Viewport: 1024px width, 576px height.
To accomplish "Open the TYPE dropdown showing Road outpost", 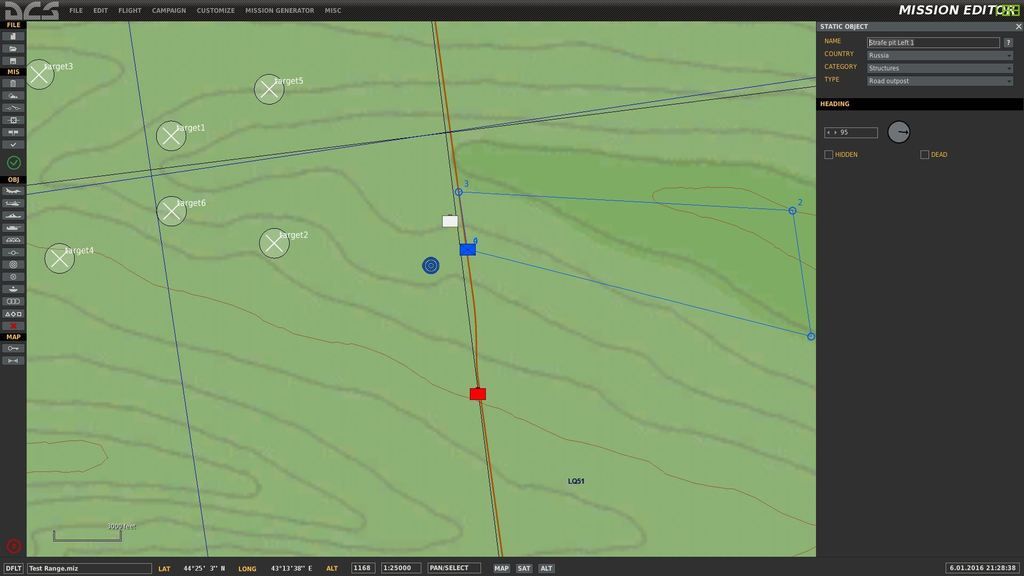I will pyautogui.click(x=939, y=81).
